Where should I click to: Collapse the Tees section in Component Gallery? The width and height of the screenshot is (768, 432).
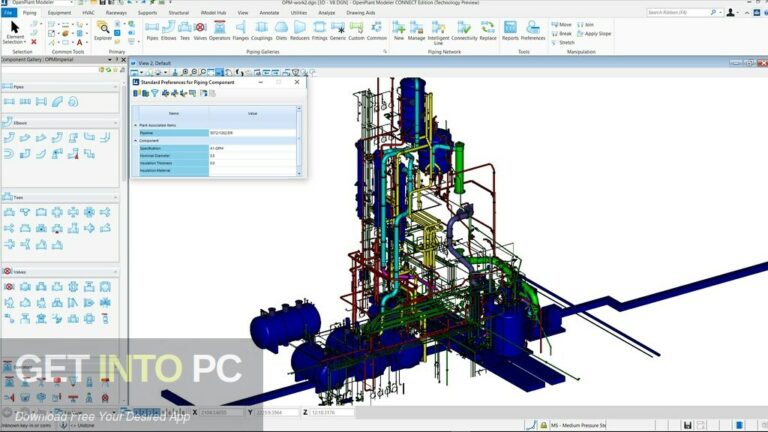(x=116, y=197)
